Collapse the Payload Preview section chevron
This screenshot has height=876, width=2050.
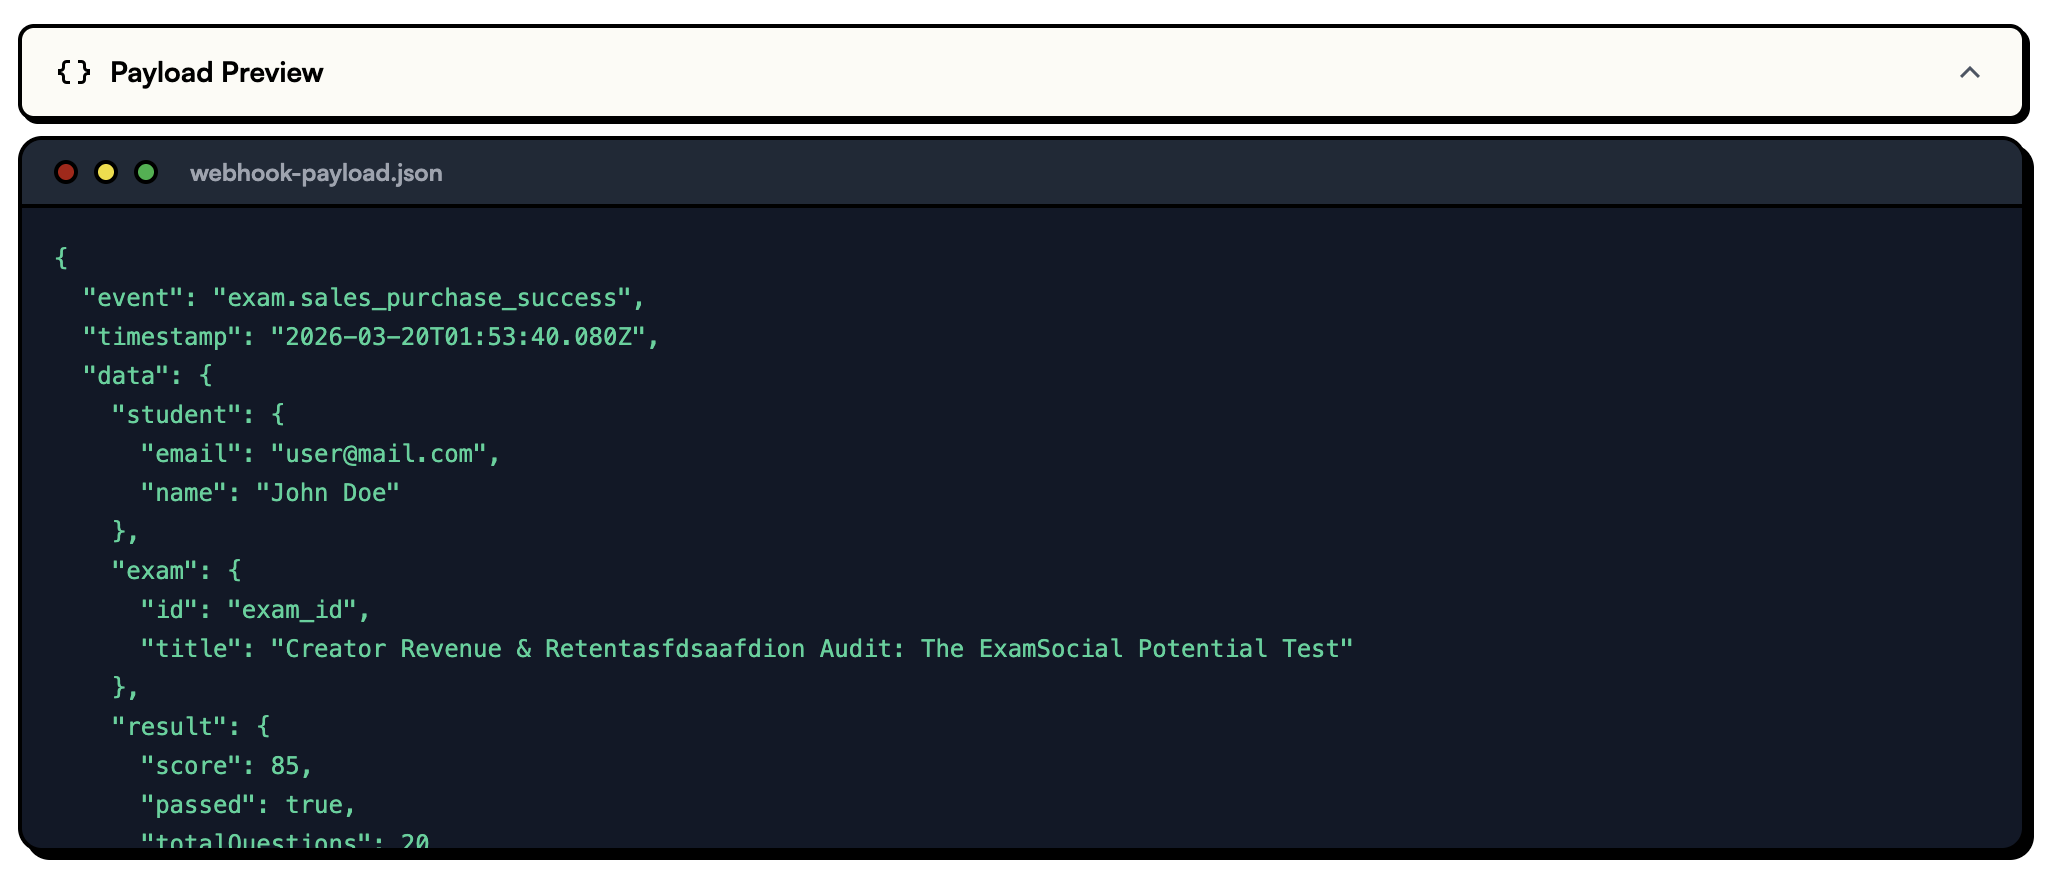point(1969,72)
